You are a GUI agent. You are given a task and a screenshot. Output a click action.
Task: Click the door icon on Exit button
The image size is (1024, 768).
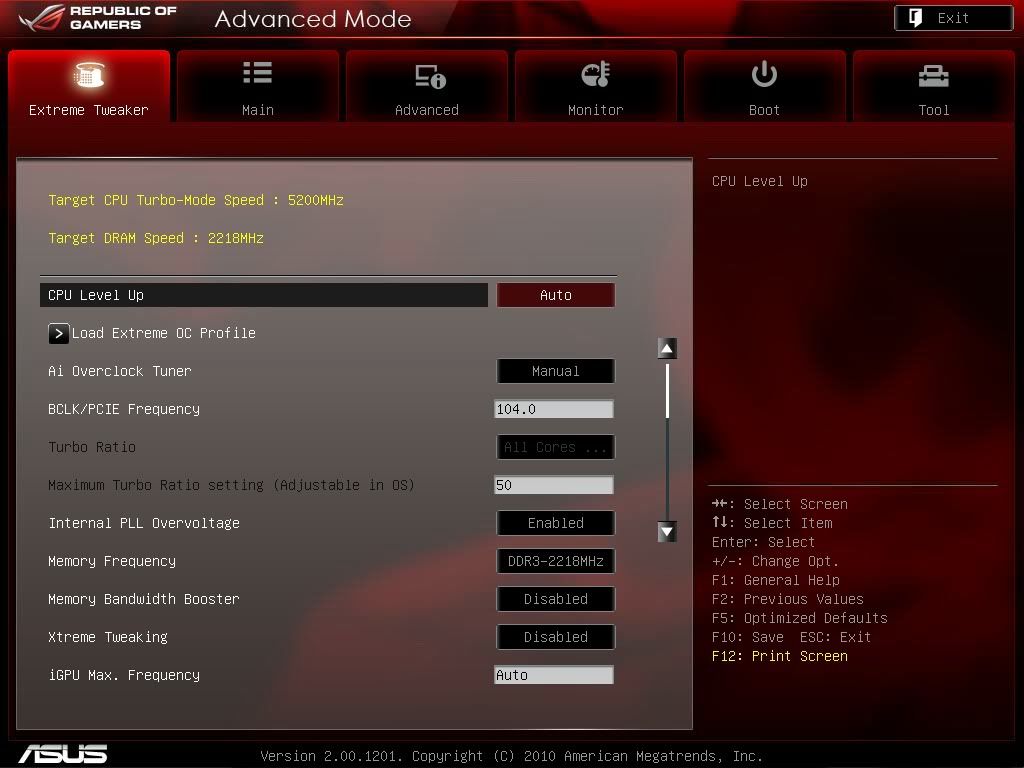pos(915,18)
